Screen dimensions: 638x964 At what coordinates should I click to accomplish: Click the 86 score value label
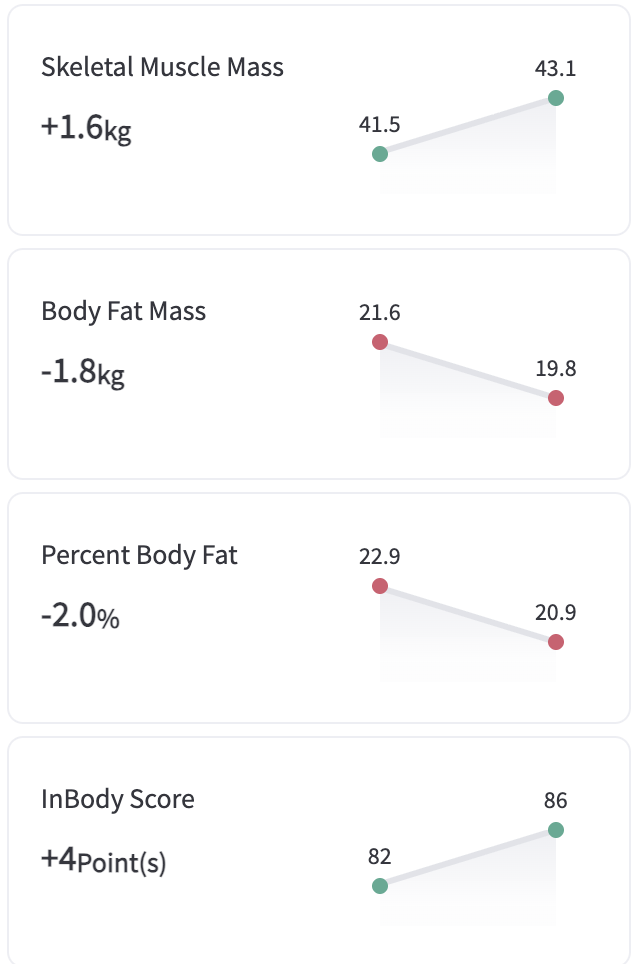tap(556, 801)
